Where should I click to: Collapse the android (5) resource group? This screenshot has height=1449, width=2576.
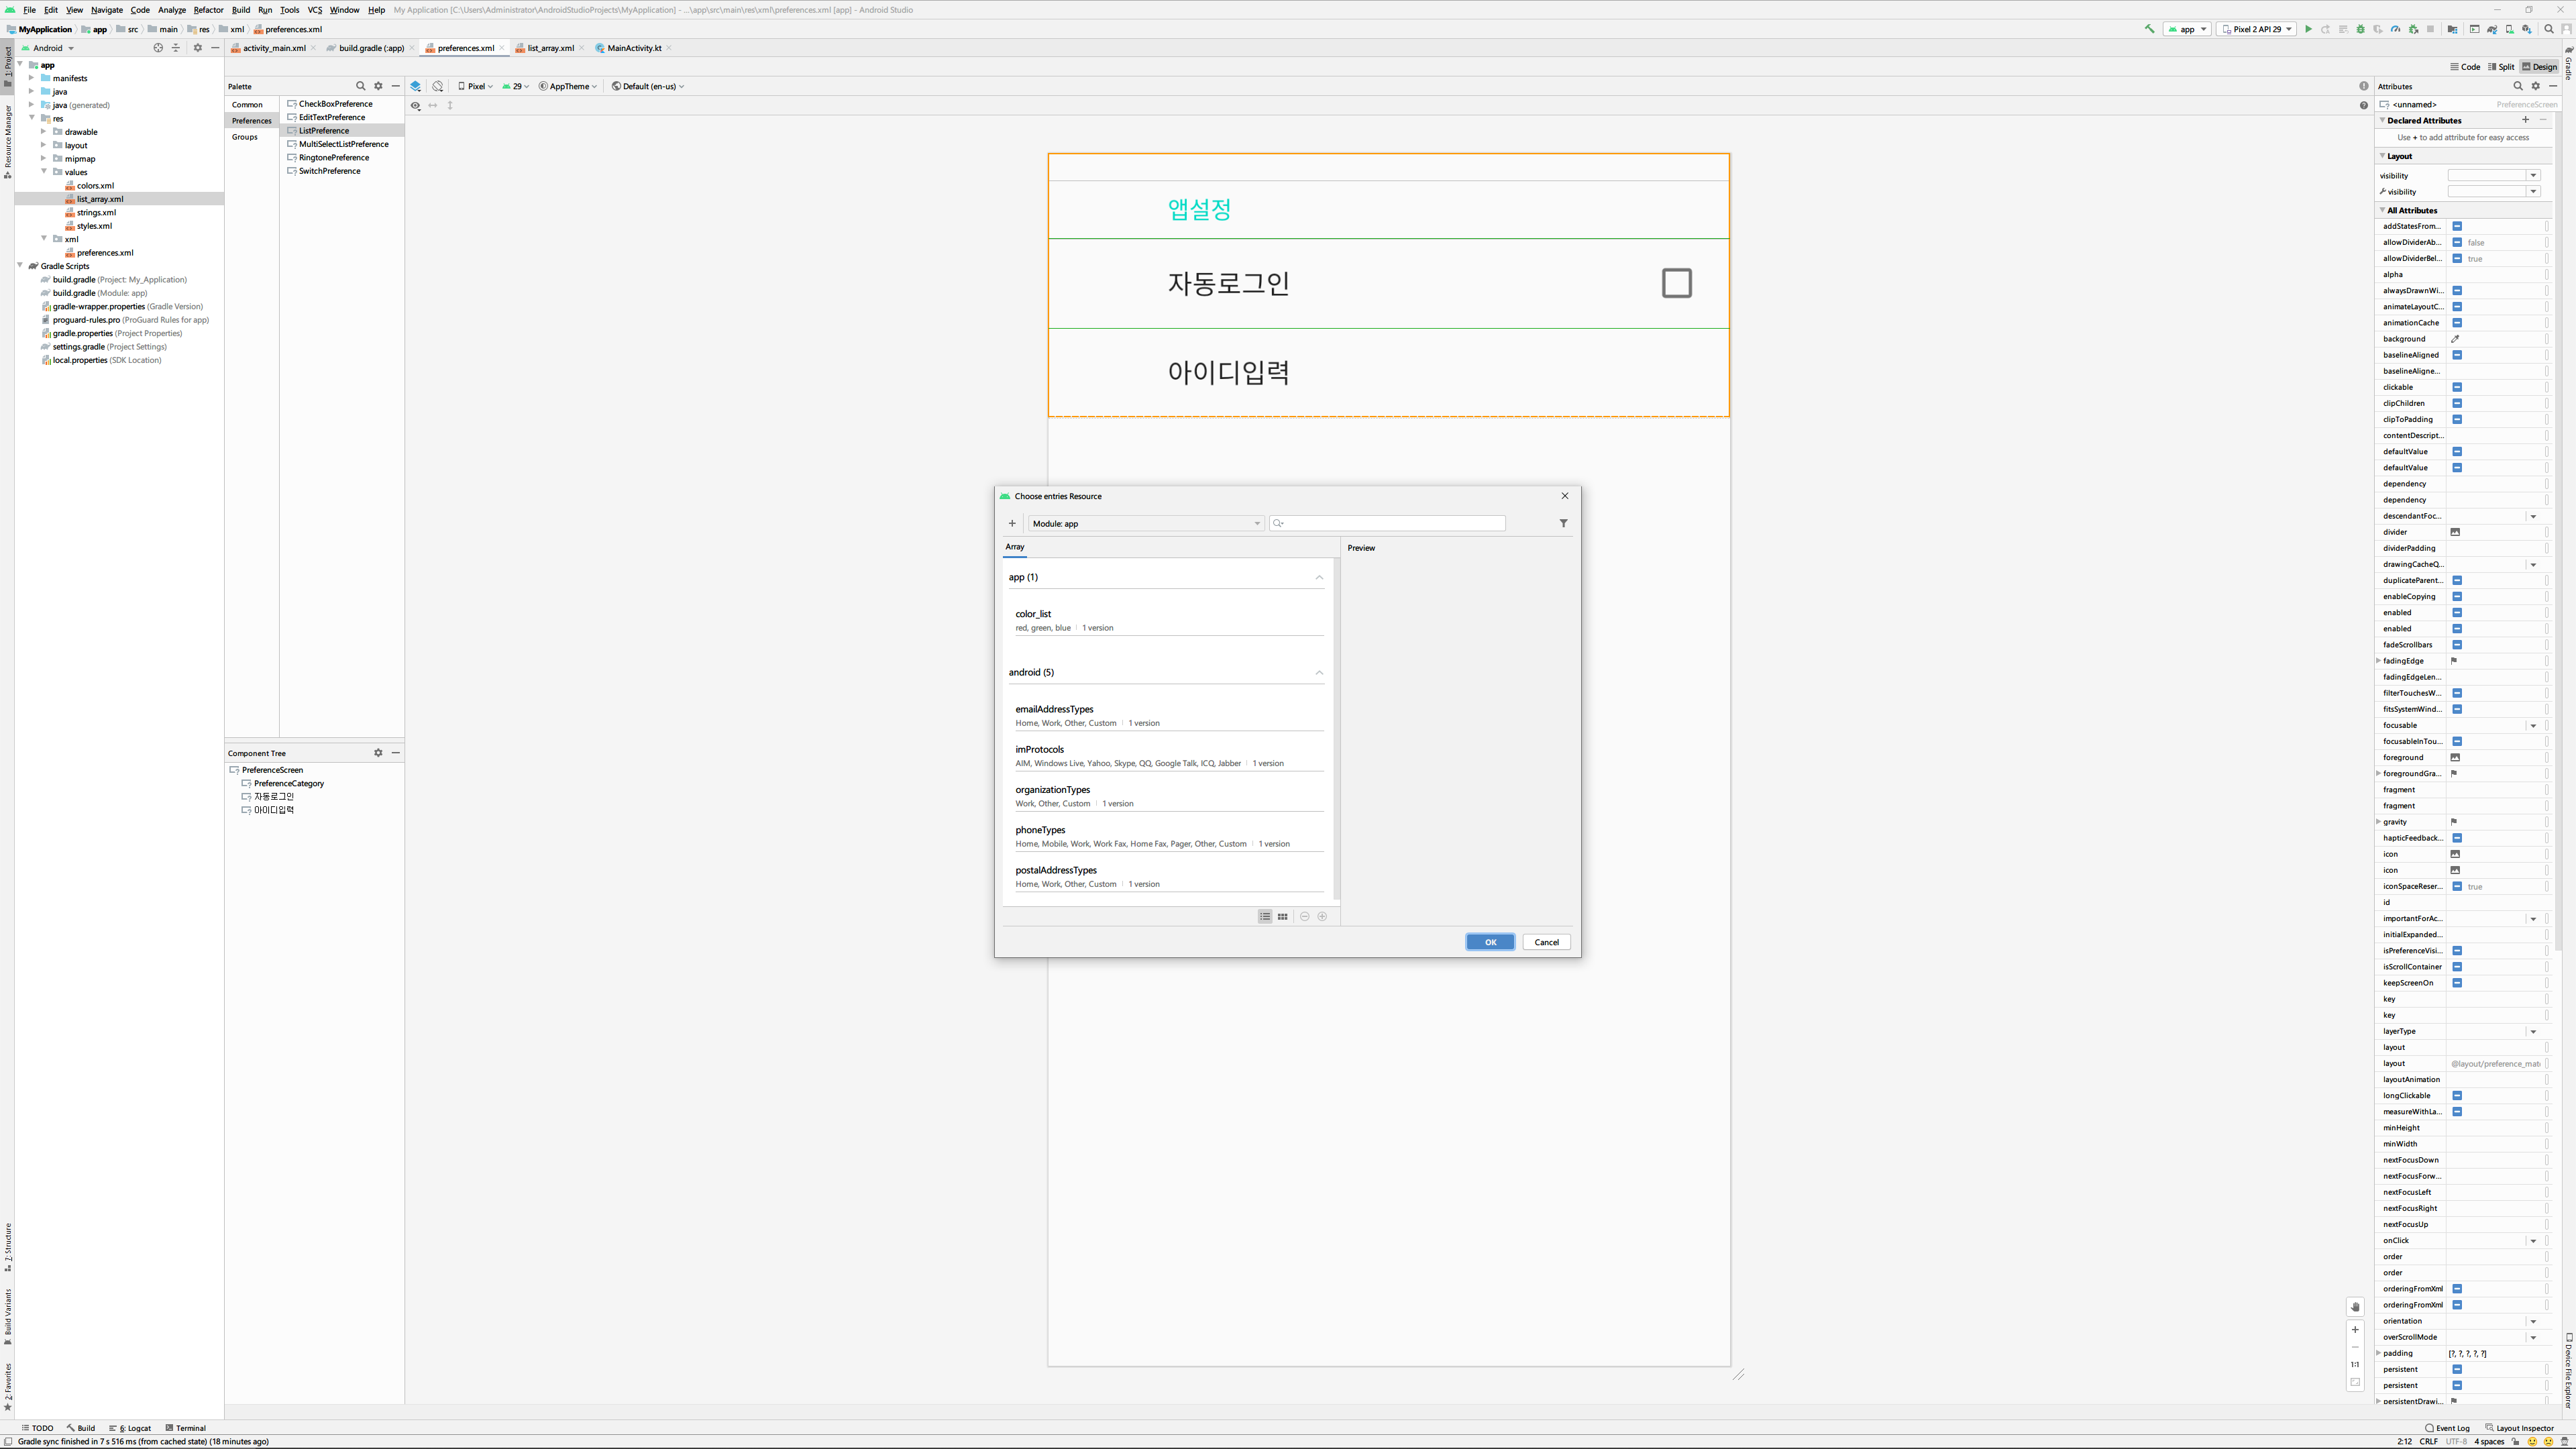1319,672
